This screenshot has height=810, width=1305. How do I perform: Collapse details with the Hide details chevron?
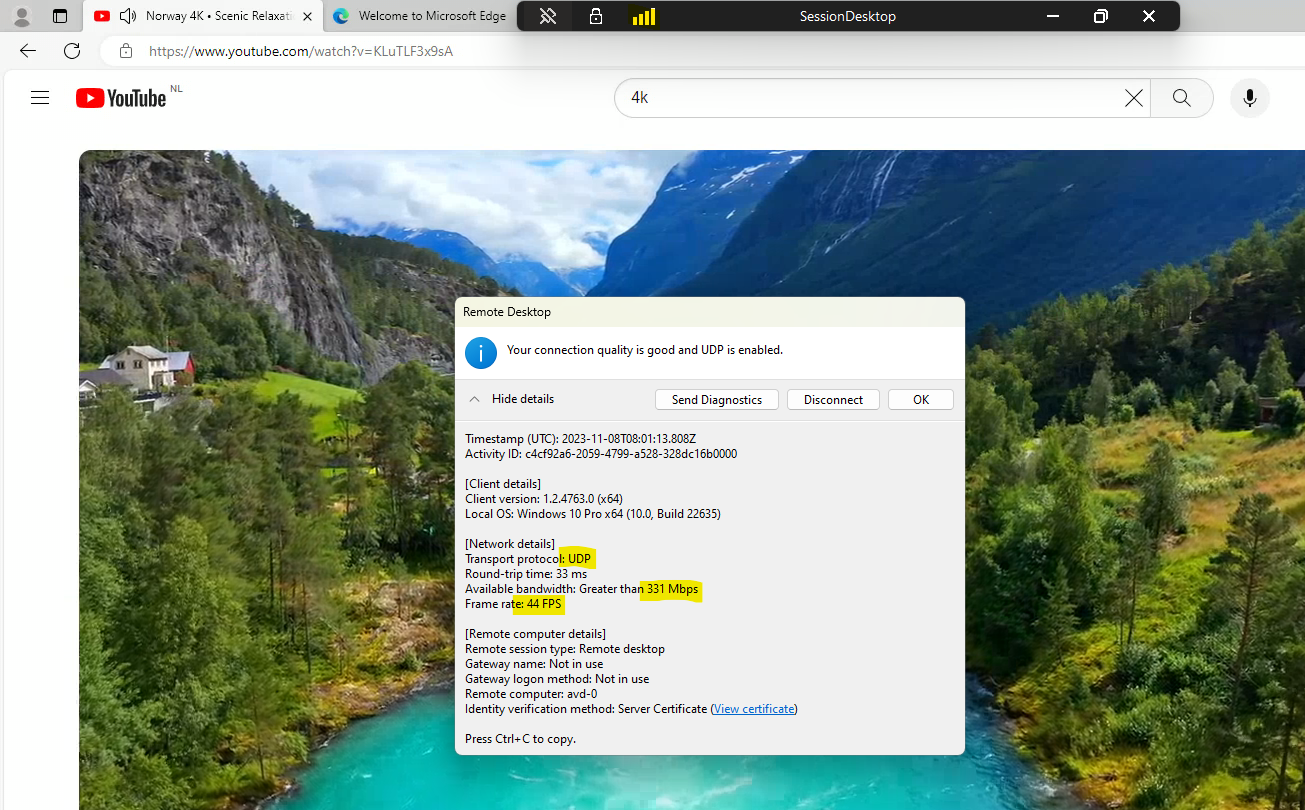coord(474,399)
